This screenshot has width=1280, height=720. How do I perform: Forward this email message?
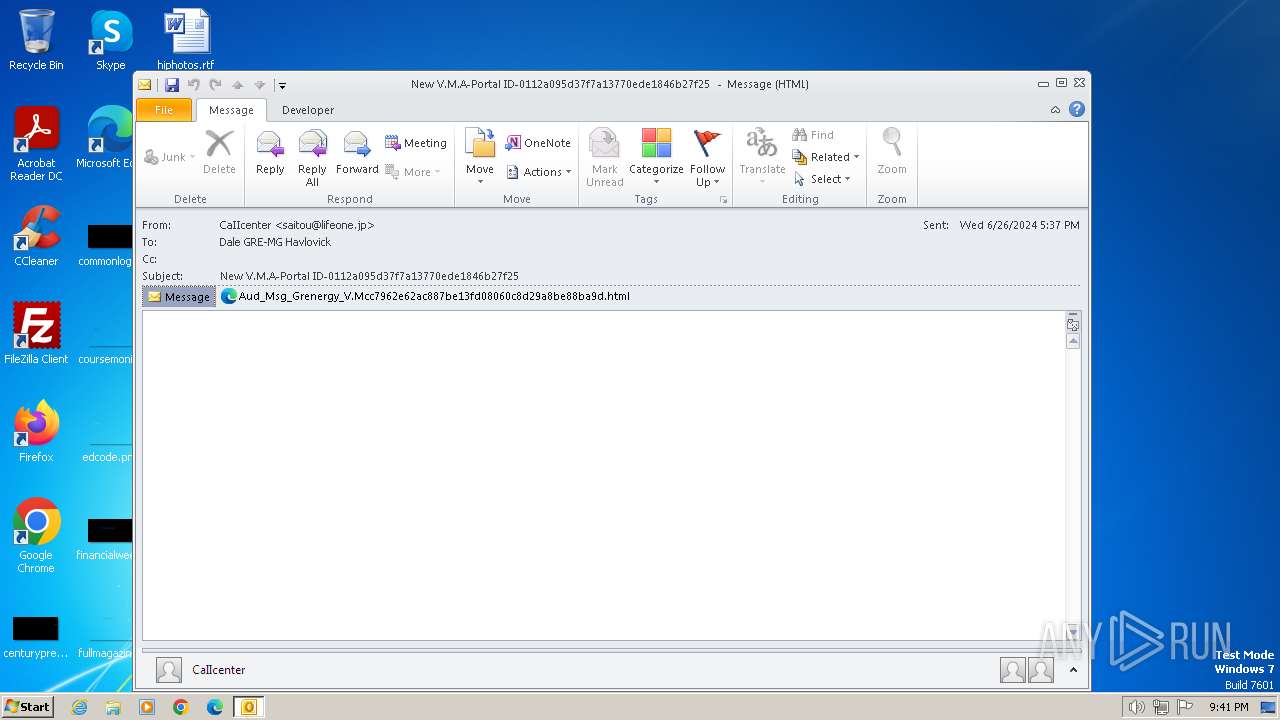point(357,153)
